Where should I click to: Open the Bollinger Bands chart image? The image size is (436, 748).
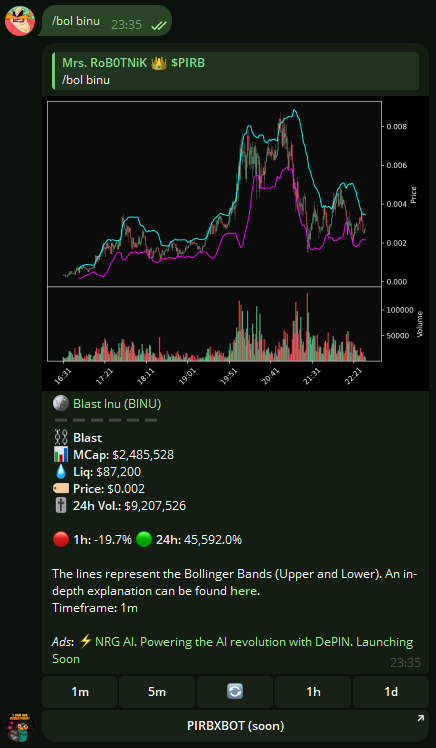(x=235, y=243)
